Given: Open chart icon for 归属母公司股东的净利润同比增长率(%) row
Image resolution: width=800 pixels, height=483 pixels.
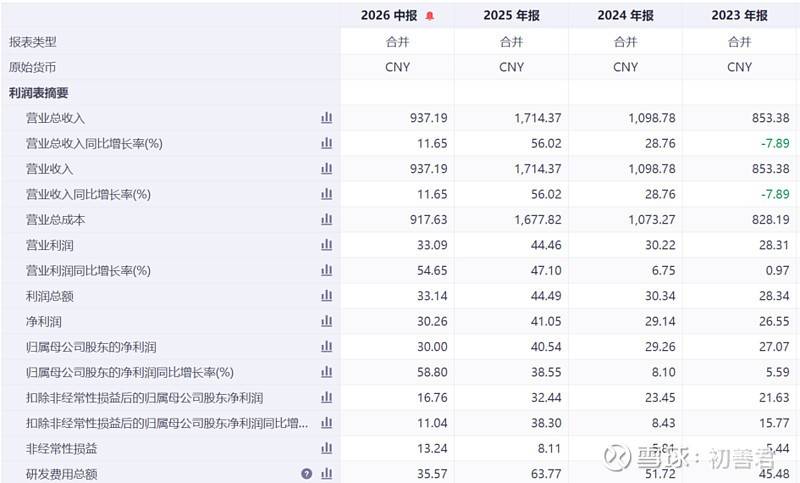Looking at the screenshot, I should (x=327, y=372).
